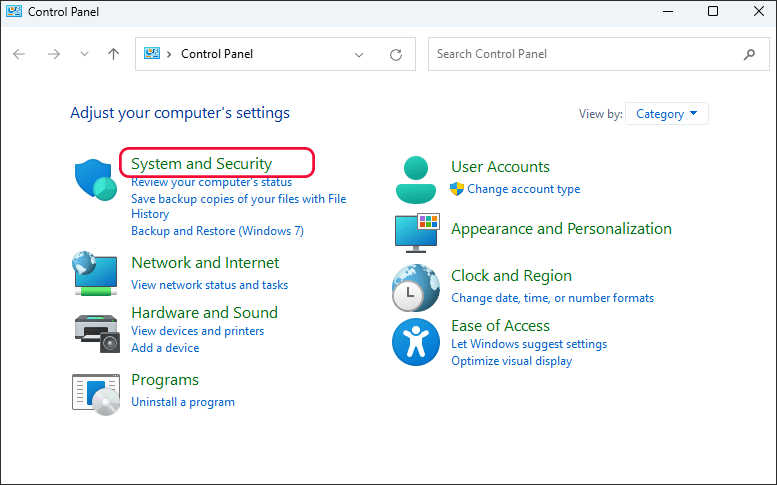Viewport: 777px width, 485px height.
Task: Go up one folder level
Action: 113,55
